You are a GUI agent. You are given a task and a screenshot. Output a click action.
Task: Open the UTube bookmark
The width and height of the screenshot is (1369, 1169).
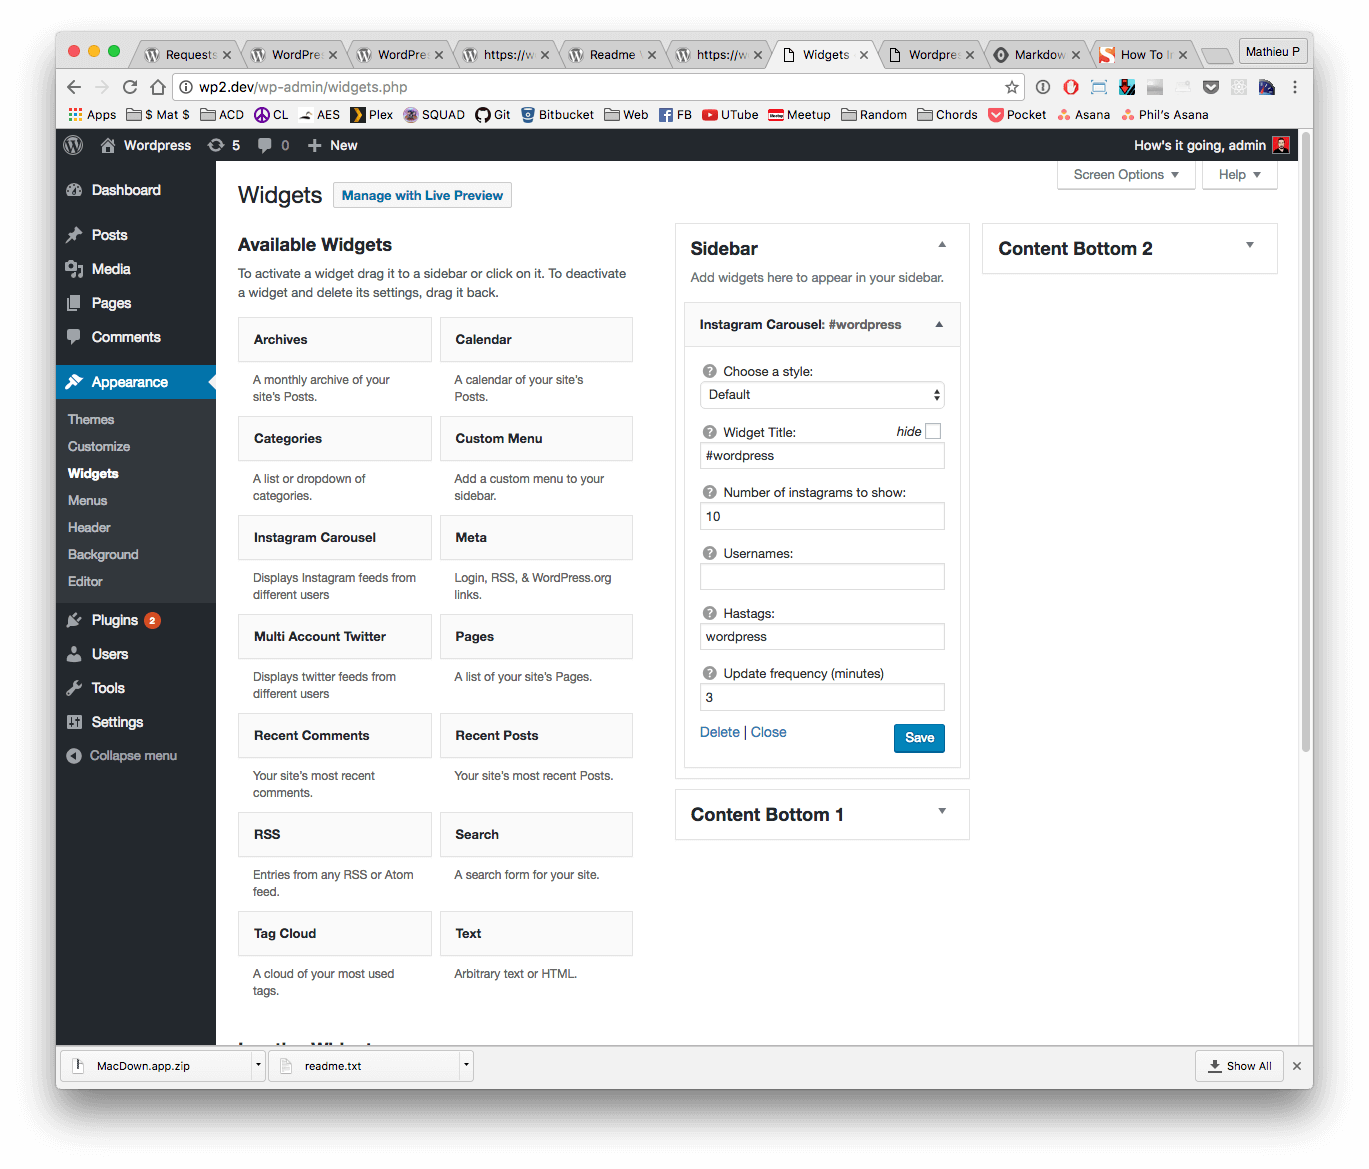[730, 115]
